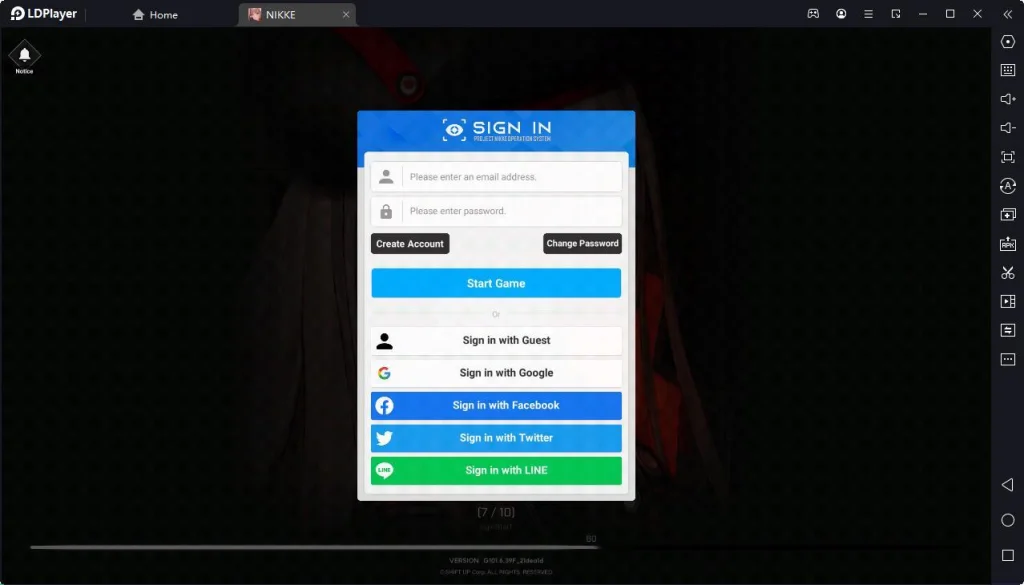Open the multi-instance manager icon
The width and height of the screenshot is (1024, 585).
[1008, 215]
